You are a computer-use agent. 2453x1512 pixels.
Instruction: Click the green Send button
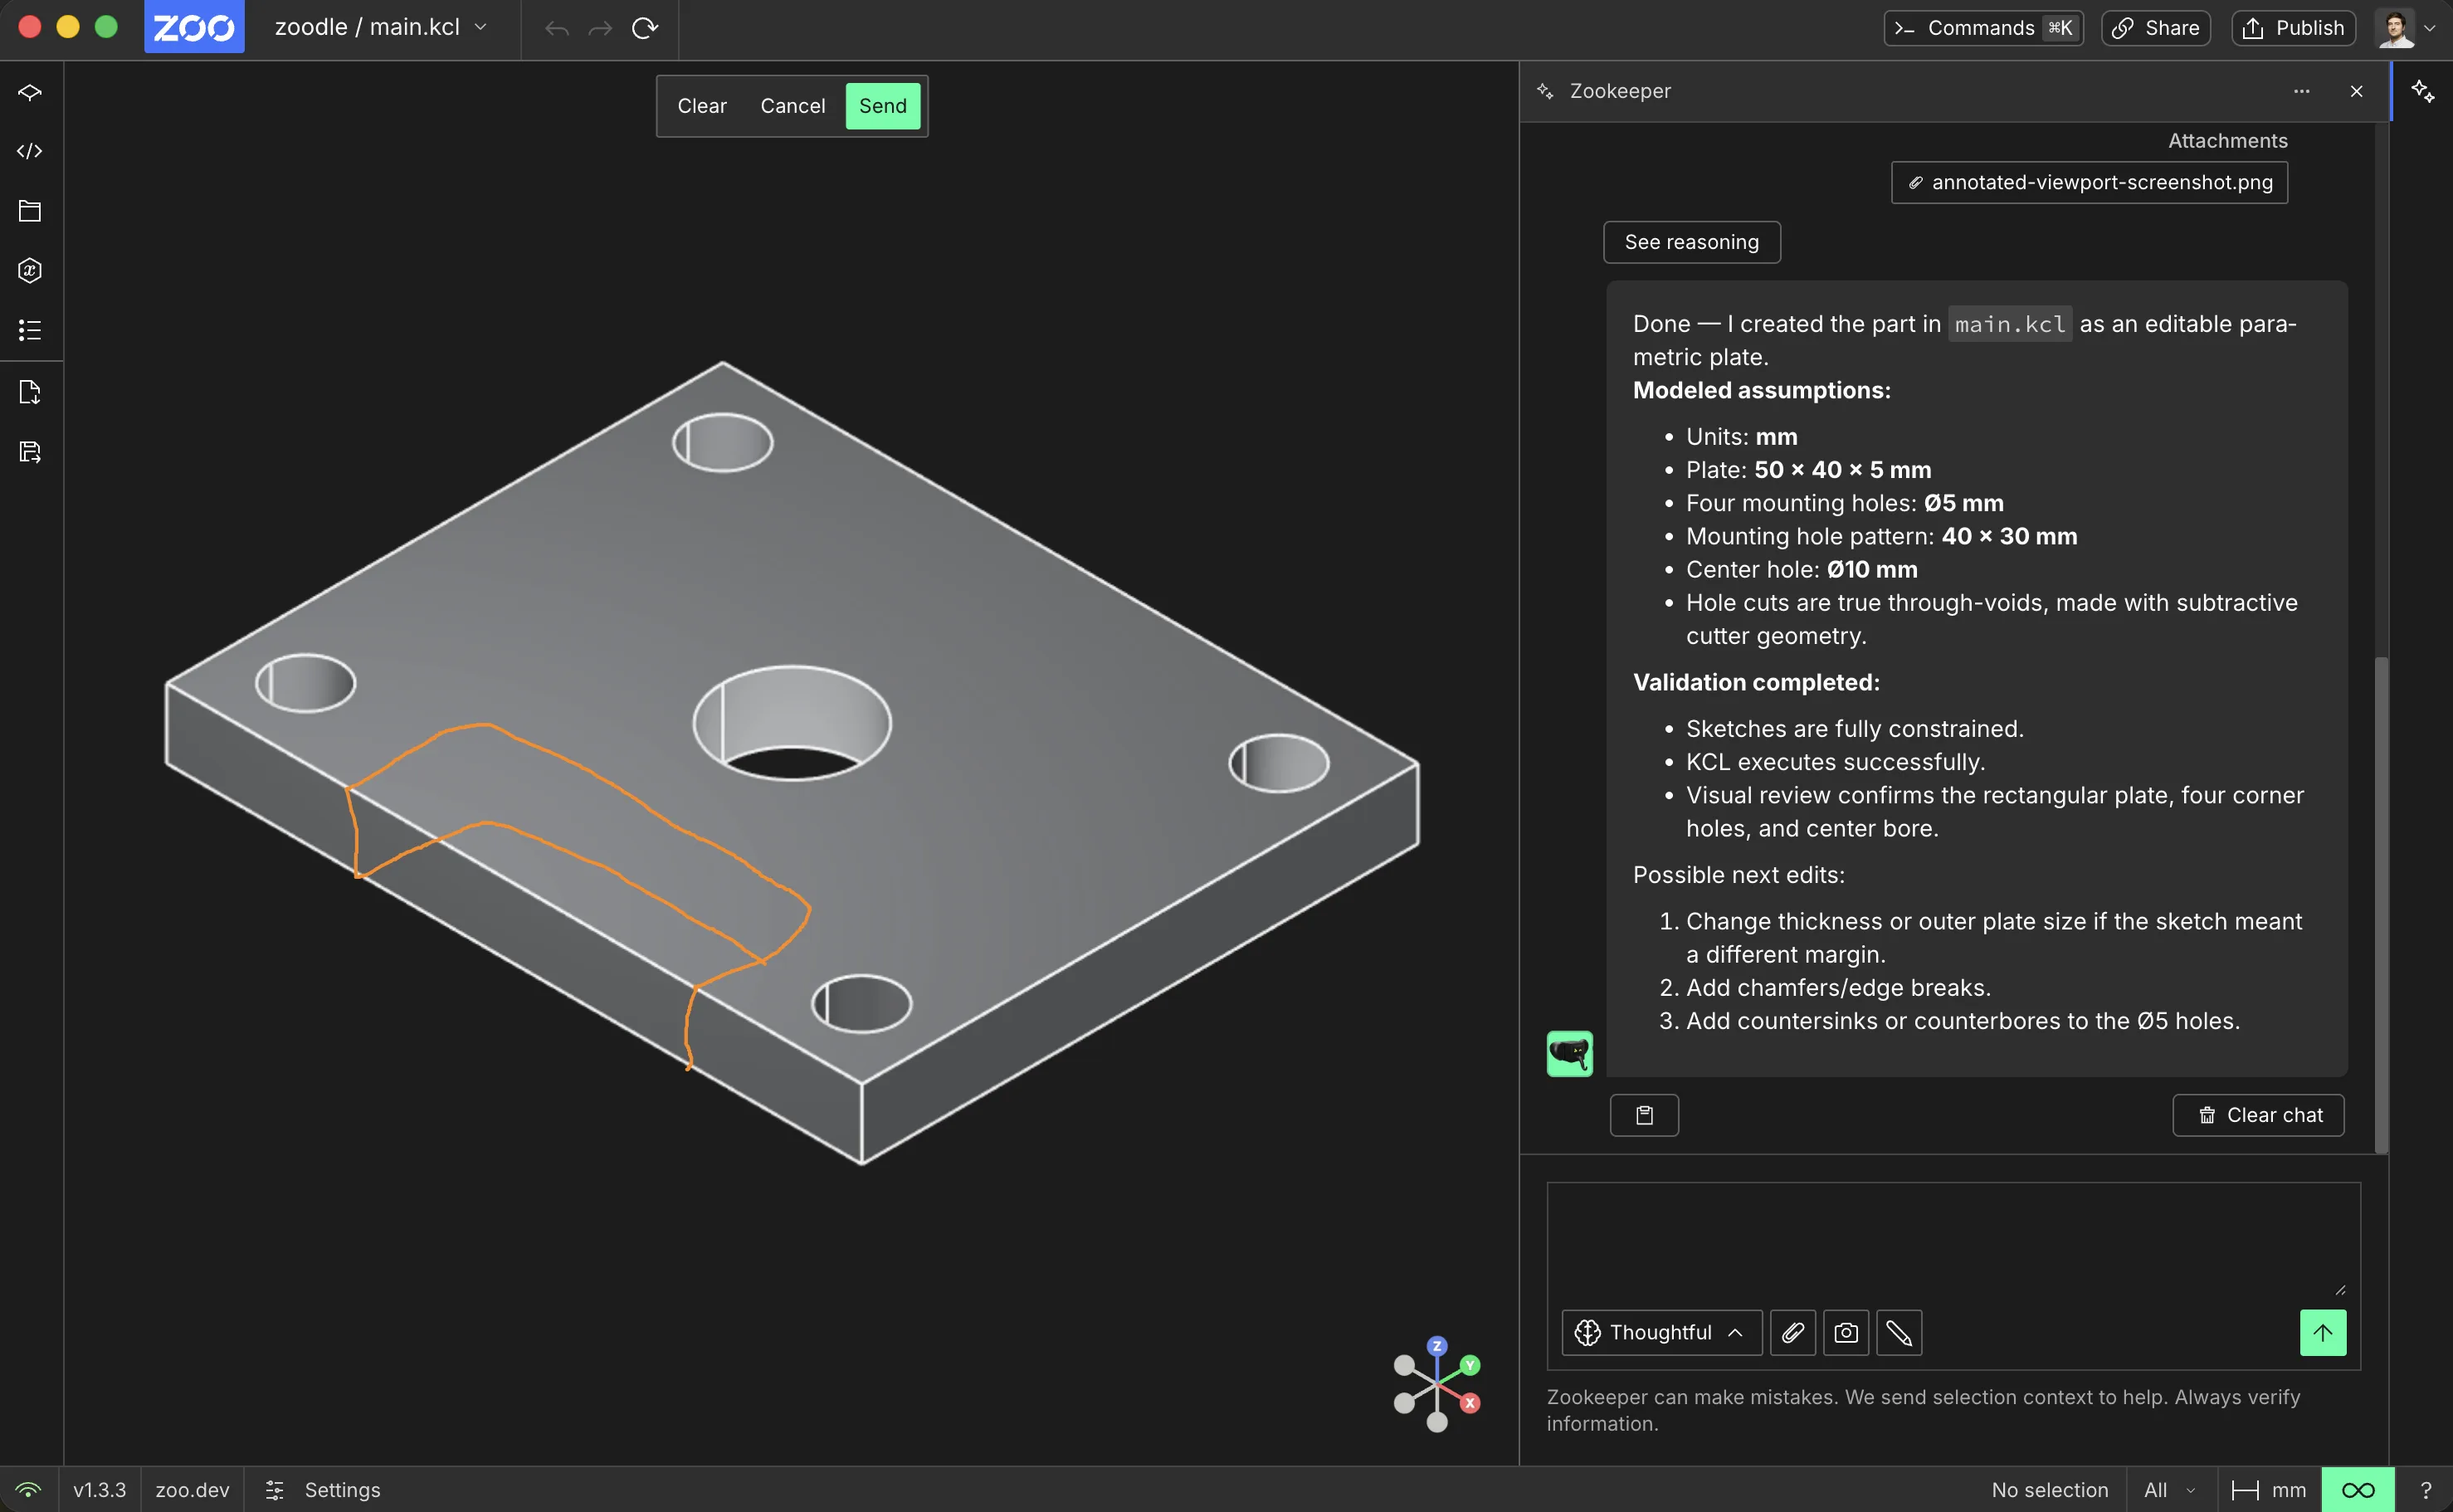click(883, 106)
